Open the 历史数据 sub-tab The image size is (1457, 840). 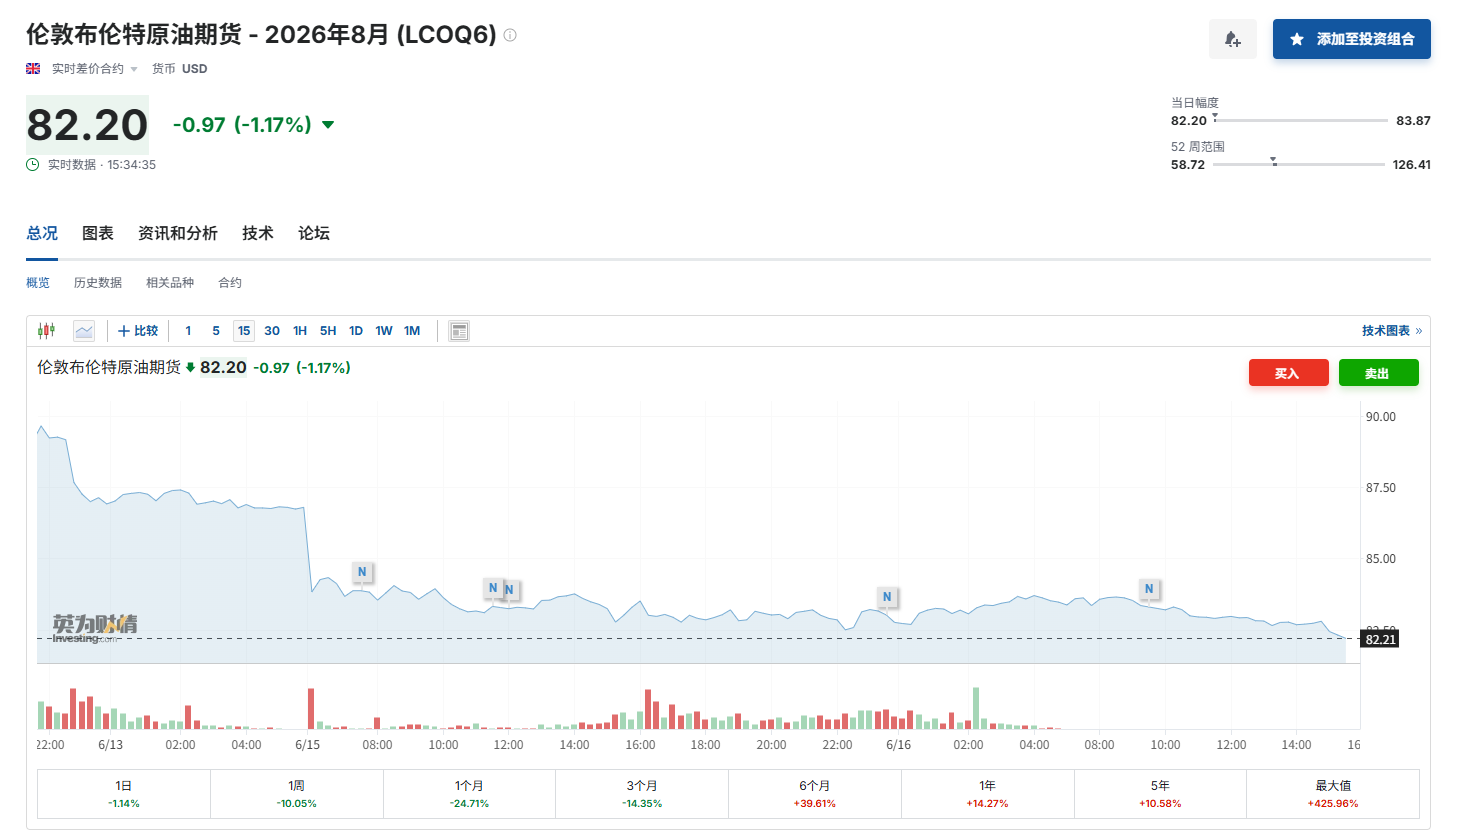coord(98,283)
